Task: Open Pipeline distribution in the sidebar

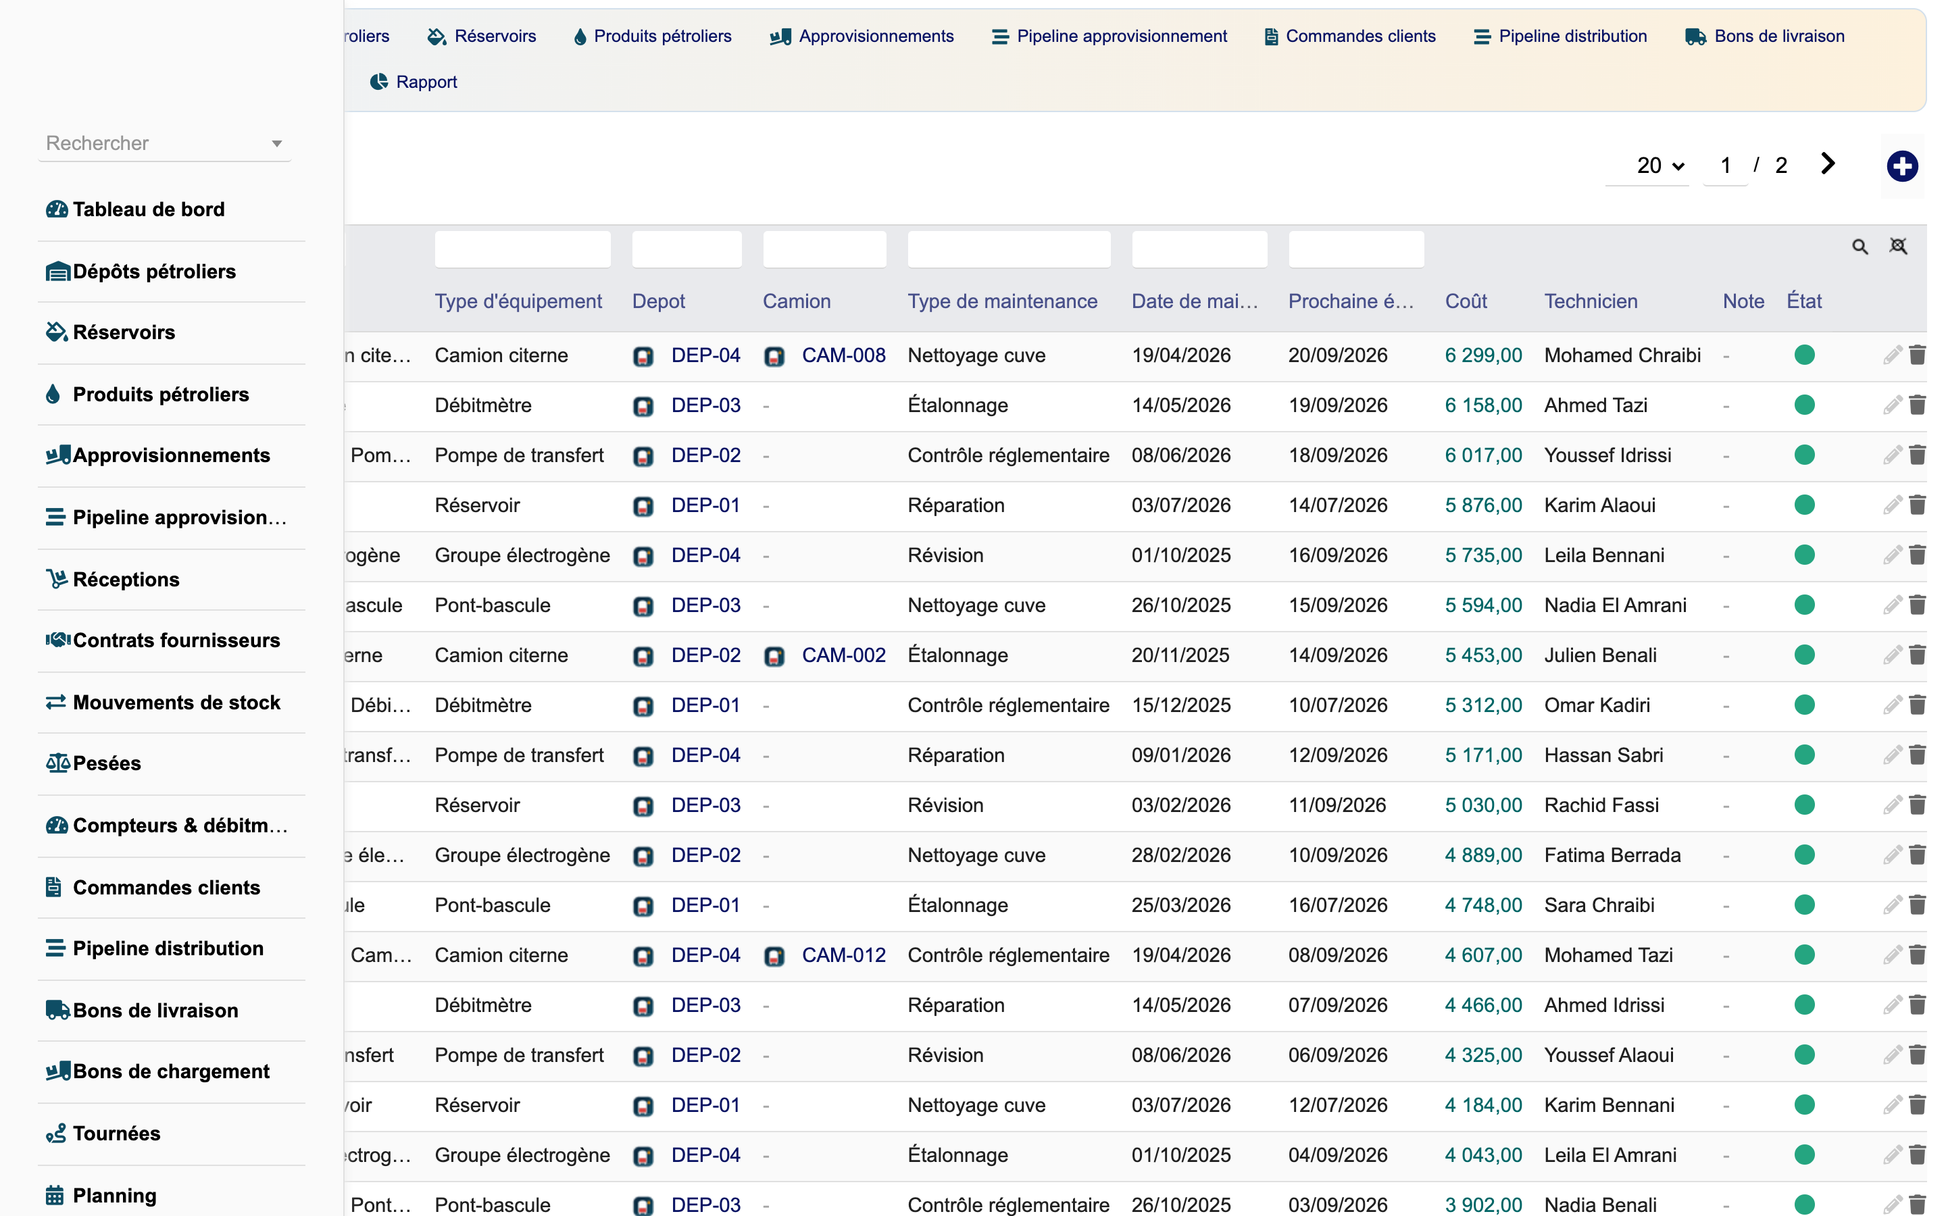Action: (x=168, y=948)
